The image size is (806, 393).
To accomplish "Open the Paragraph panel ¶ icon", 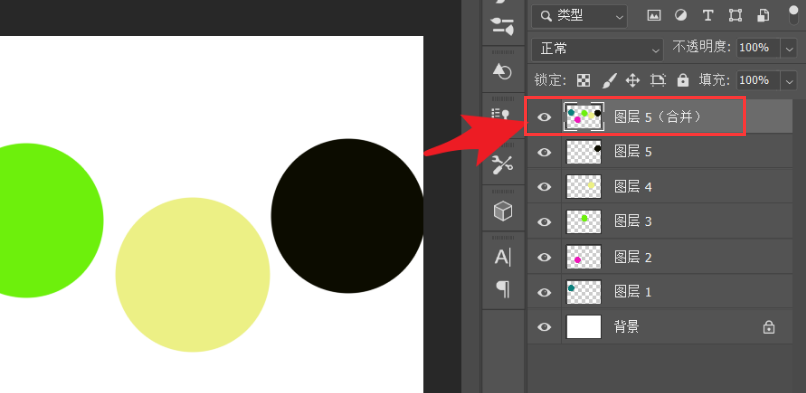I will (x=503, y=289).
